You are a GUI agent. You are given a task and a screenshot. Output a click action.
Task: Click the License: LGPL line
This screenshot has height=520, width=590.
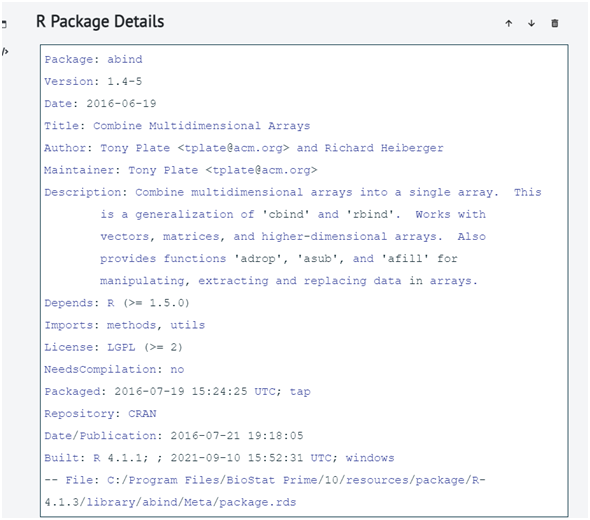113,347
